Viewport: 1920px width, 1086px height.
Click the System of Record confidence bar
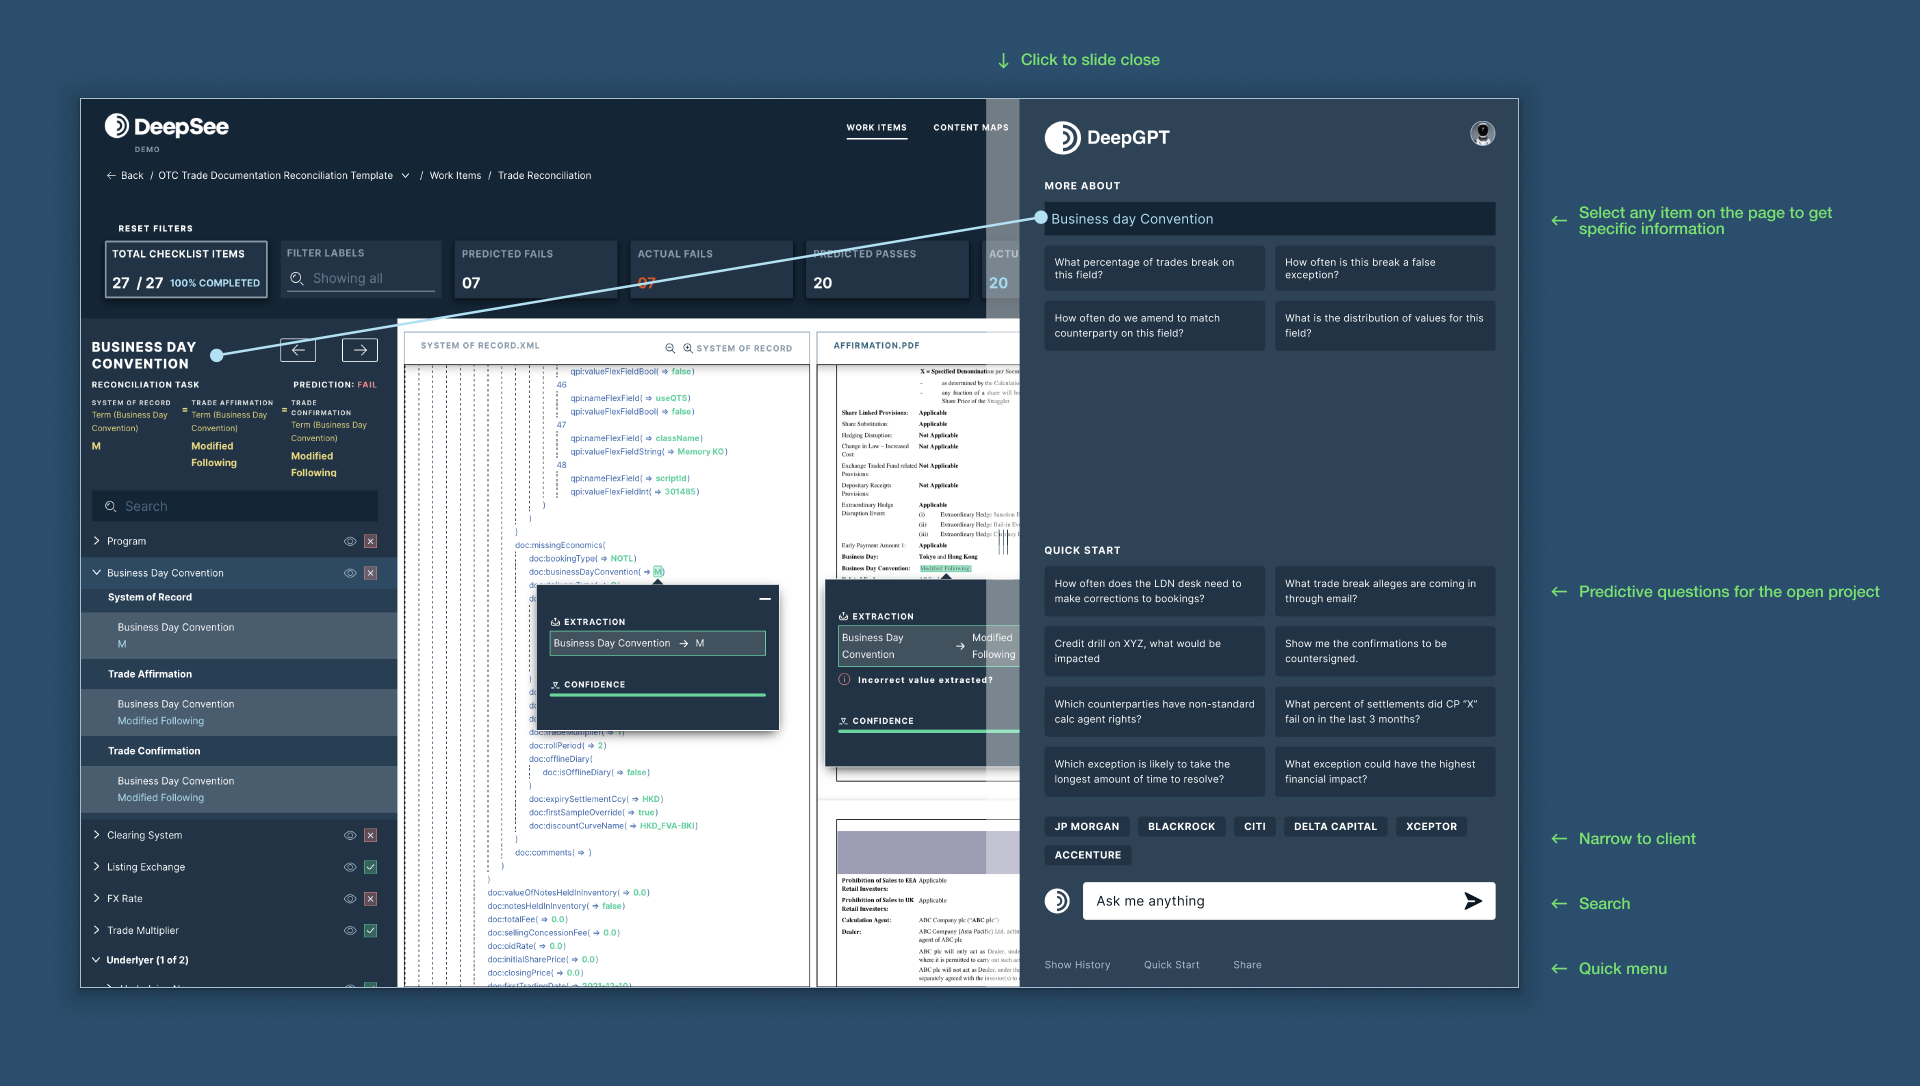(x=658, y=695)
